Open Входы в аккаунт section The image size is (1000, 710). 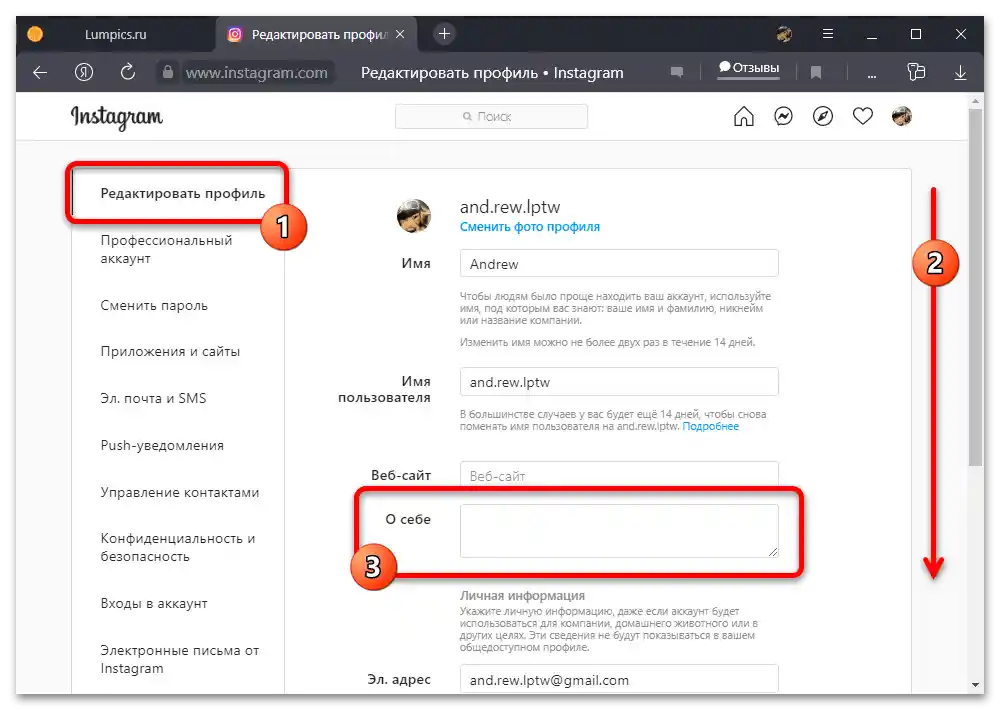pyautogui.click(x=154, y=603)
